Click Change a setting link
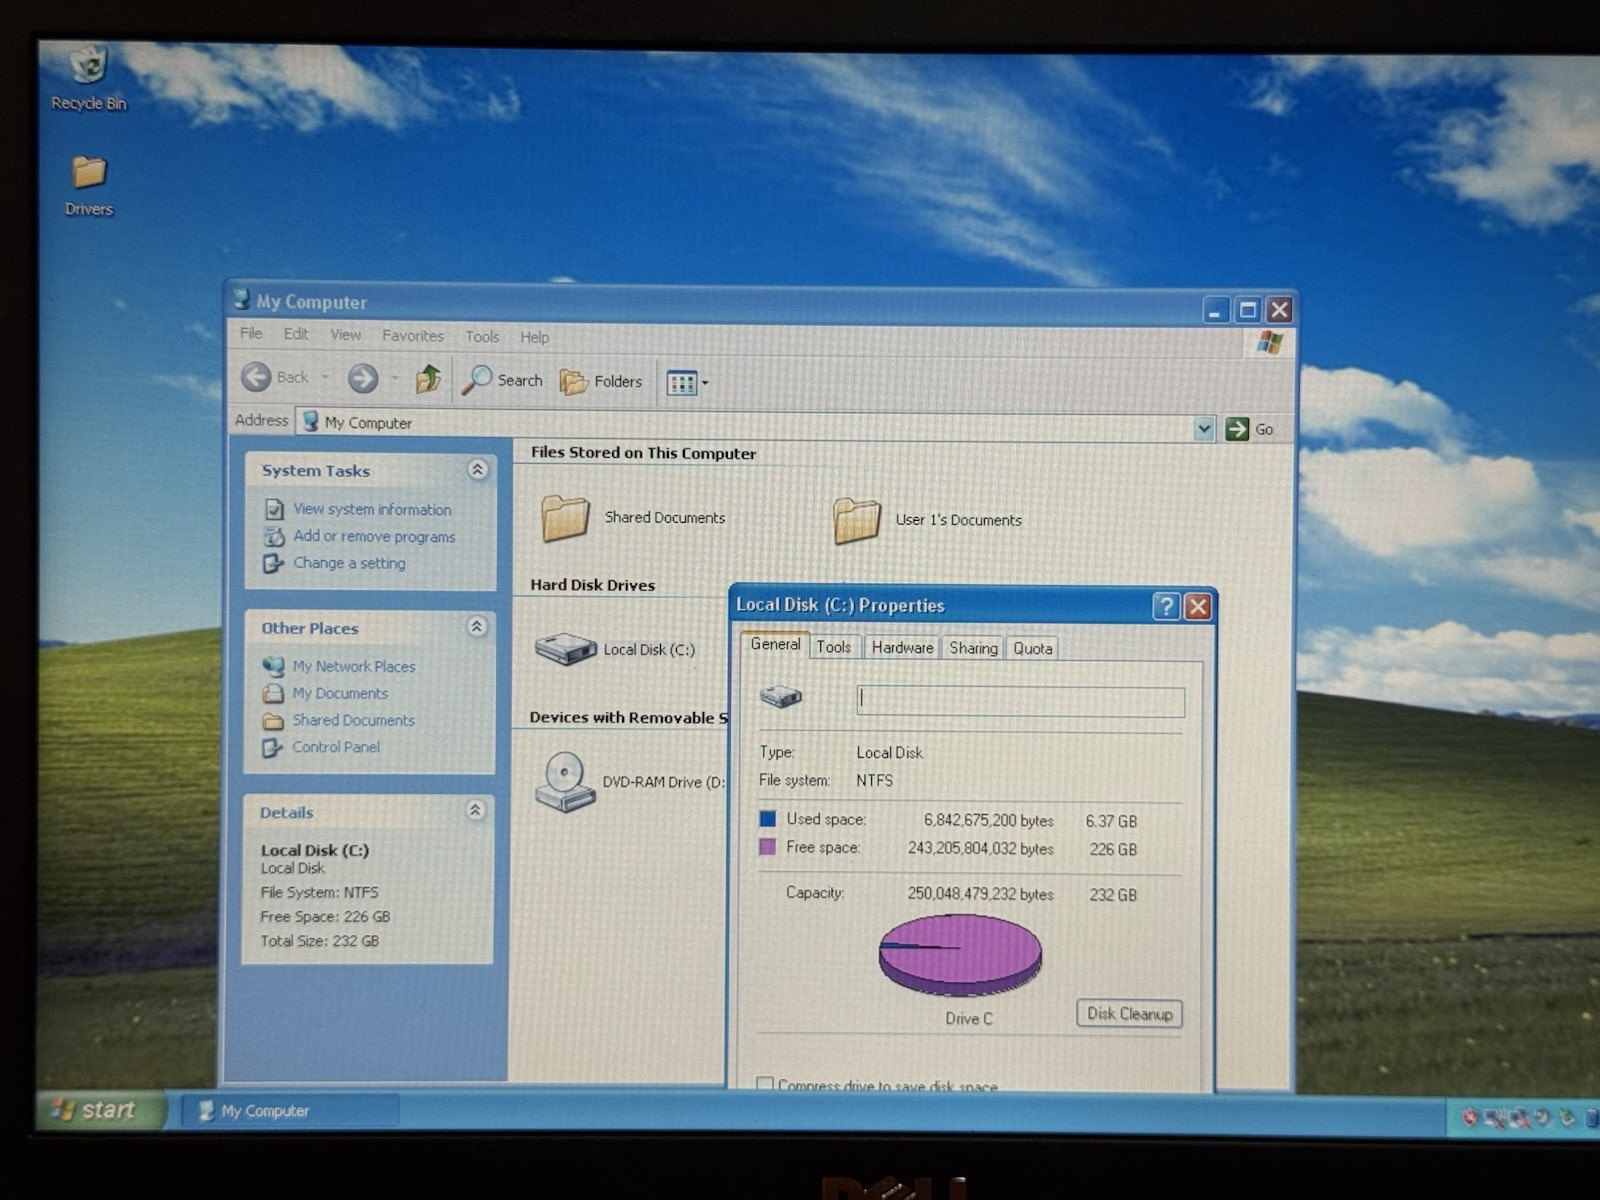 tap(349, 563)
